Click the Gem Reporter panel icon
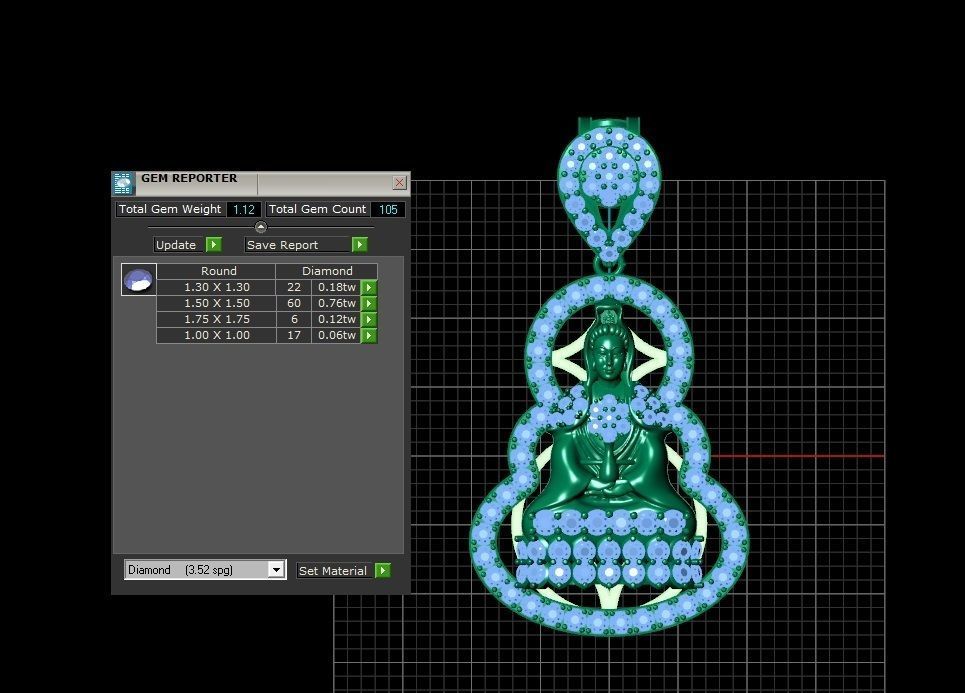The height and width of the screenshot is (693, 965). click(123, 183)
